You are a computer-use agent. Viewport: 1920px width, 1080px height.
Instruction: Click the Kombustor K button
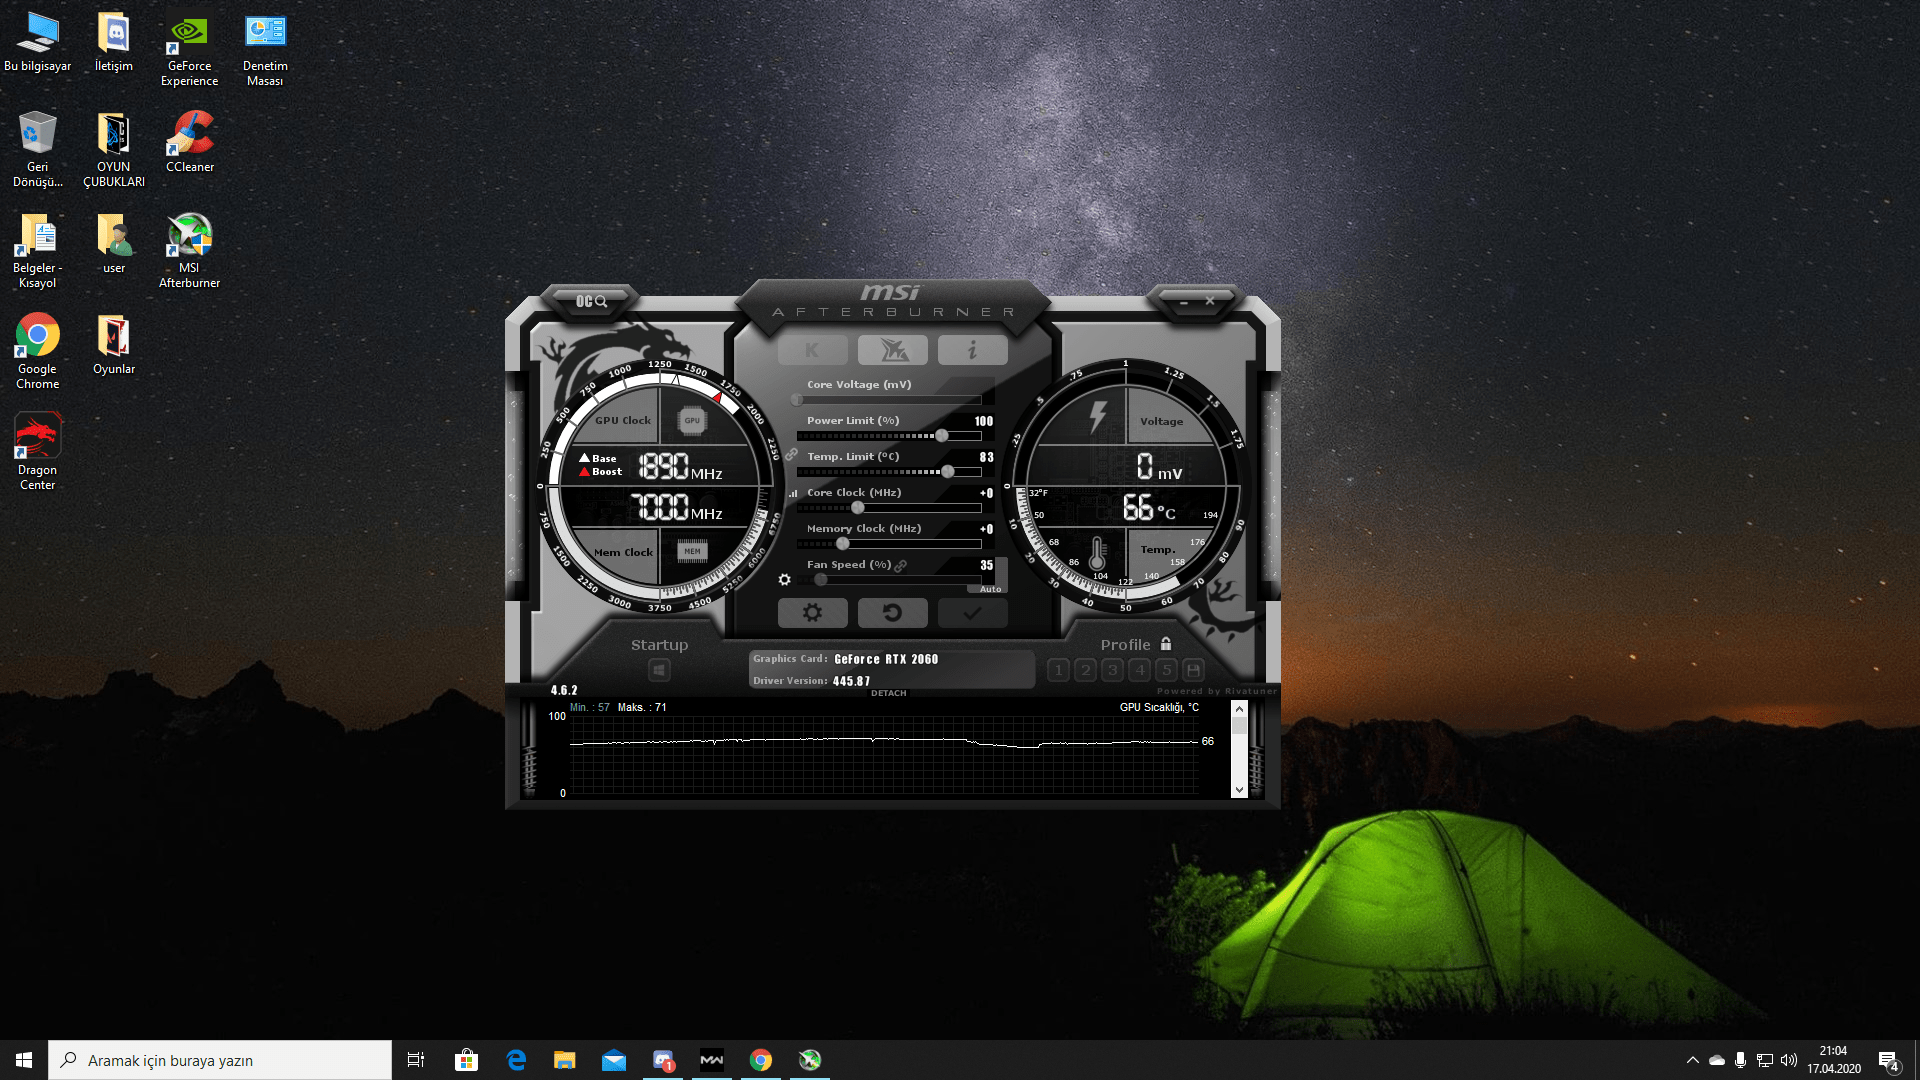coord(812,350)
